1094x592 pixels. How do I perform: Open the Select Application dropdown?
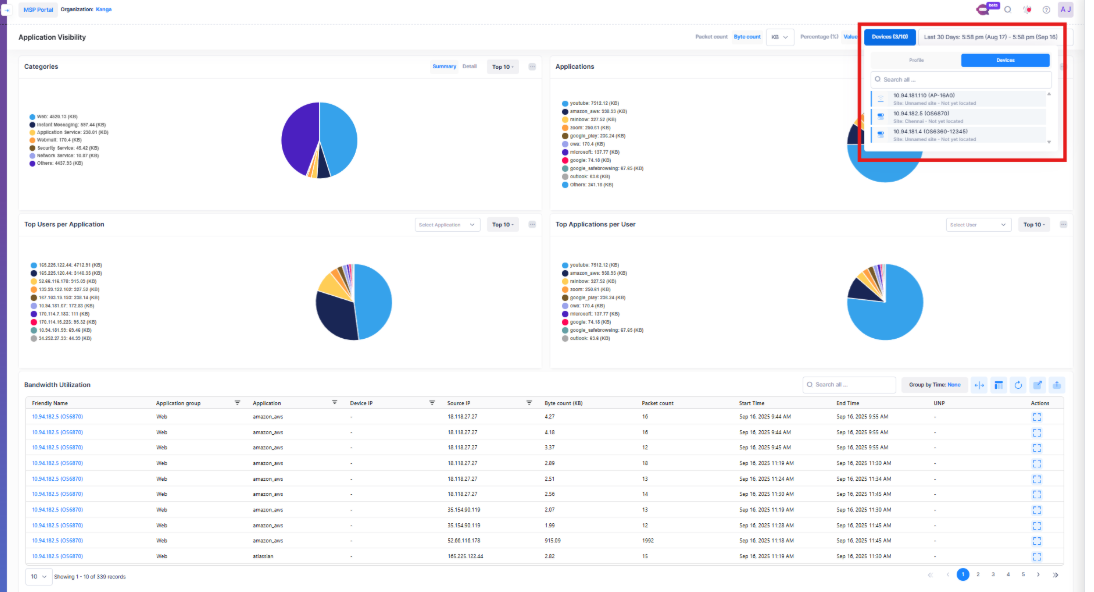coord(447,224)
